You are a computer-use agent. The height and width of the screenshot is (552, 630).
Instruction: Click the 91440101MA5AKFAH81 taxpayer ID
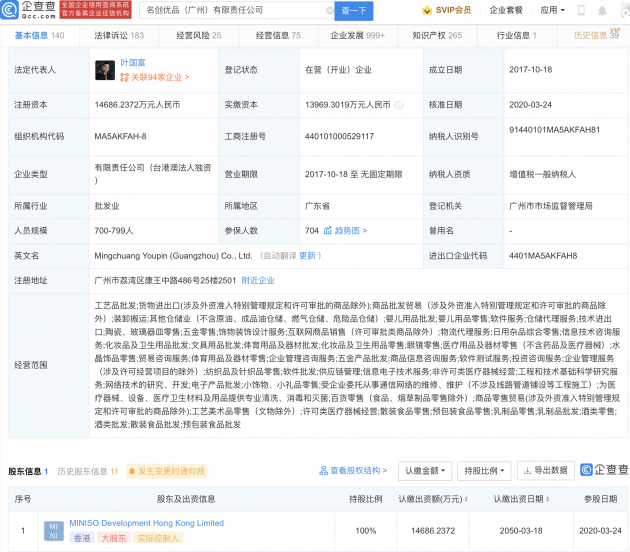click(x=554, y=130)
